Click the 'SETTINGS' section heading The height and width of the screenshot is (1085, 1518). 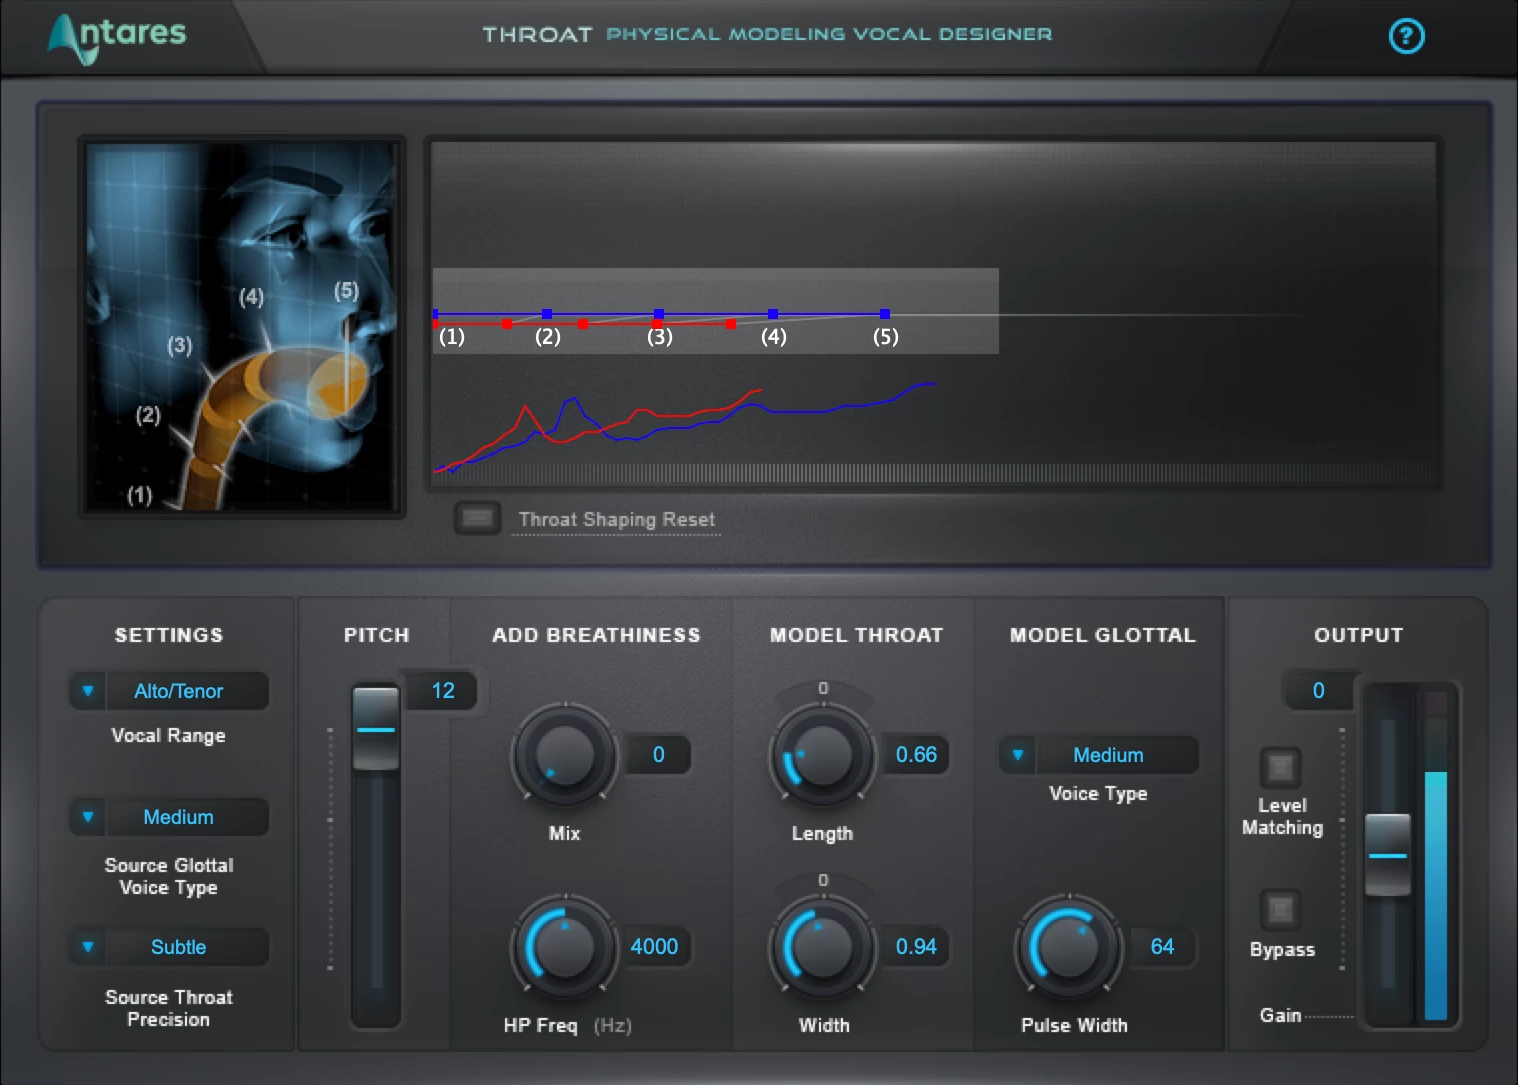[x=168, y=635]
